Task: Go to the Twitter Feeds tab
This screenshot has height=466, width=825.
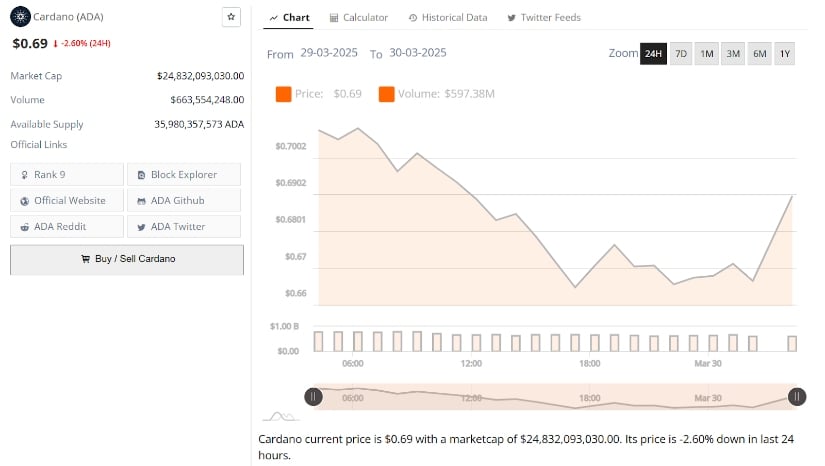Action: pyautogui.click(x=544, y=18)
